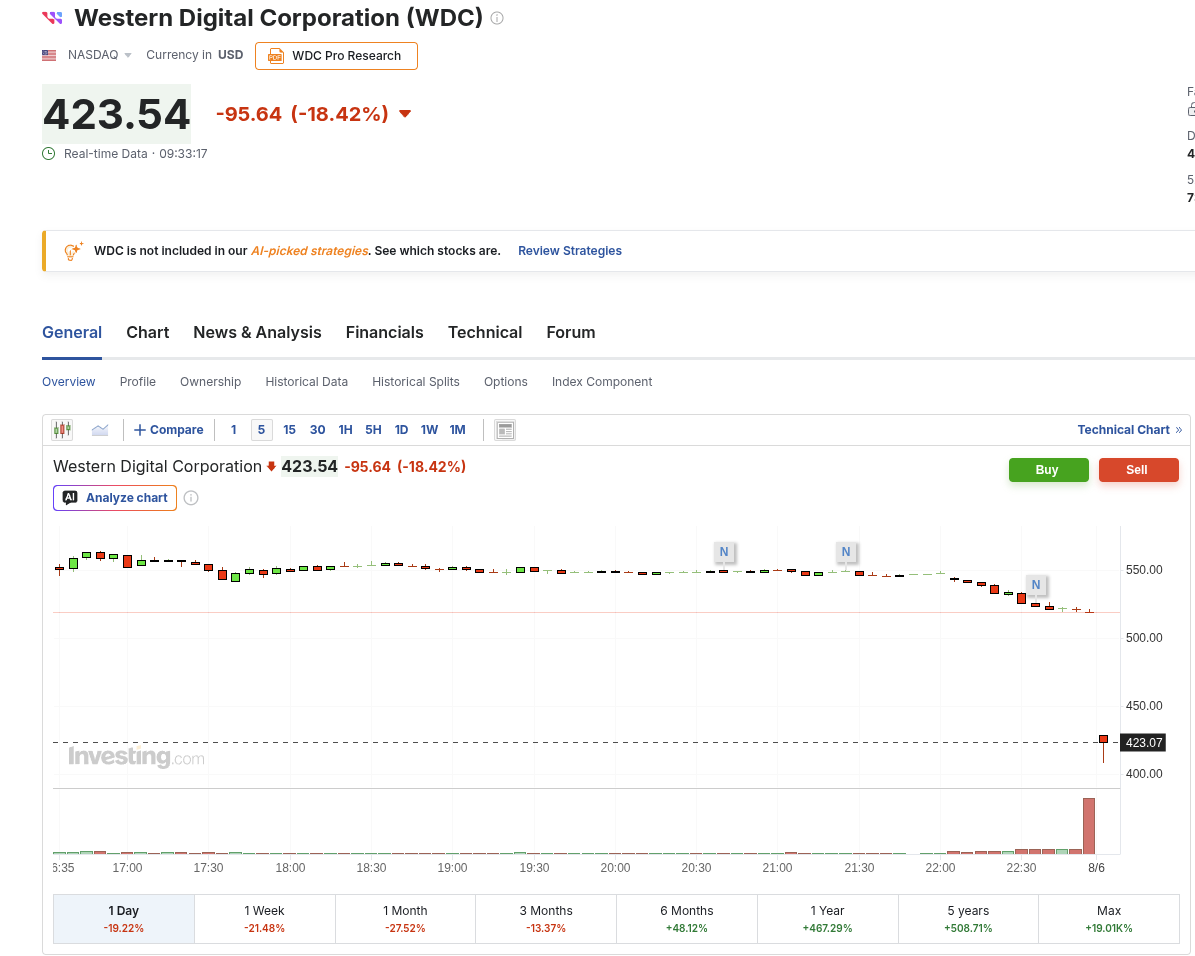The image size is (1195, 956).
Task: Select the 6 Months range
Action: pyautogui.click(x=687, y=919)
